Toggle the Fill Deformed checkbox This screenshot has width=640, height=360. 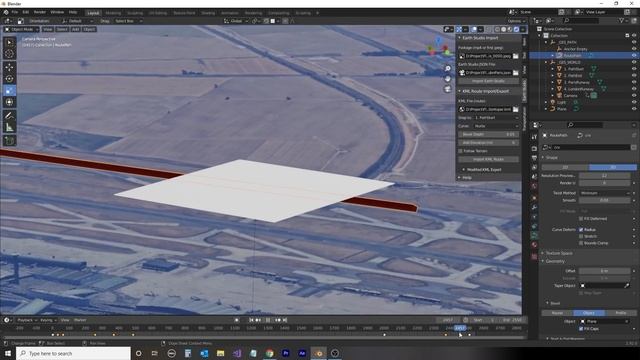coord(581,219)
